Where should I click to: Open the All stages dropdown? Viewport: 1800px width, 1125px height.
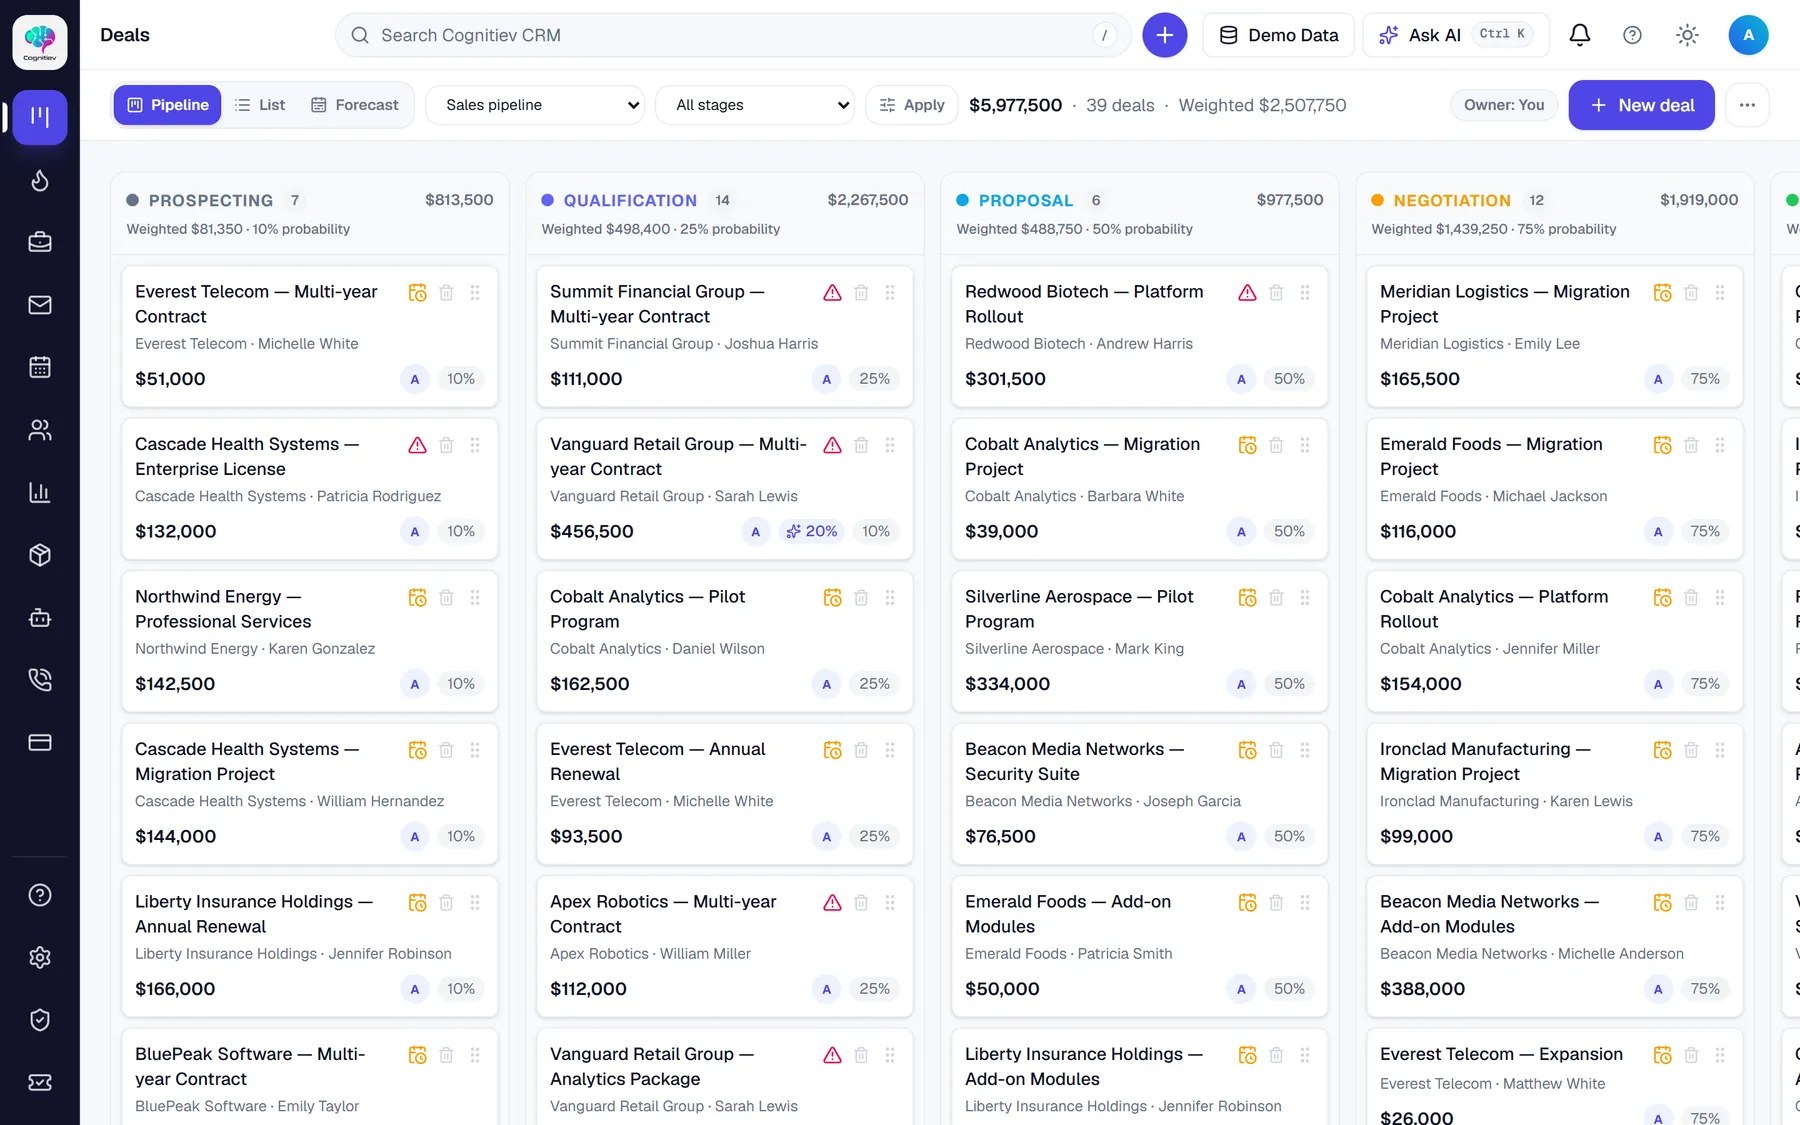click(x=755, y=105)
